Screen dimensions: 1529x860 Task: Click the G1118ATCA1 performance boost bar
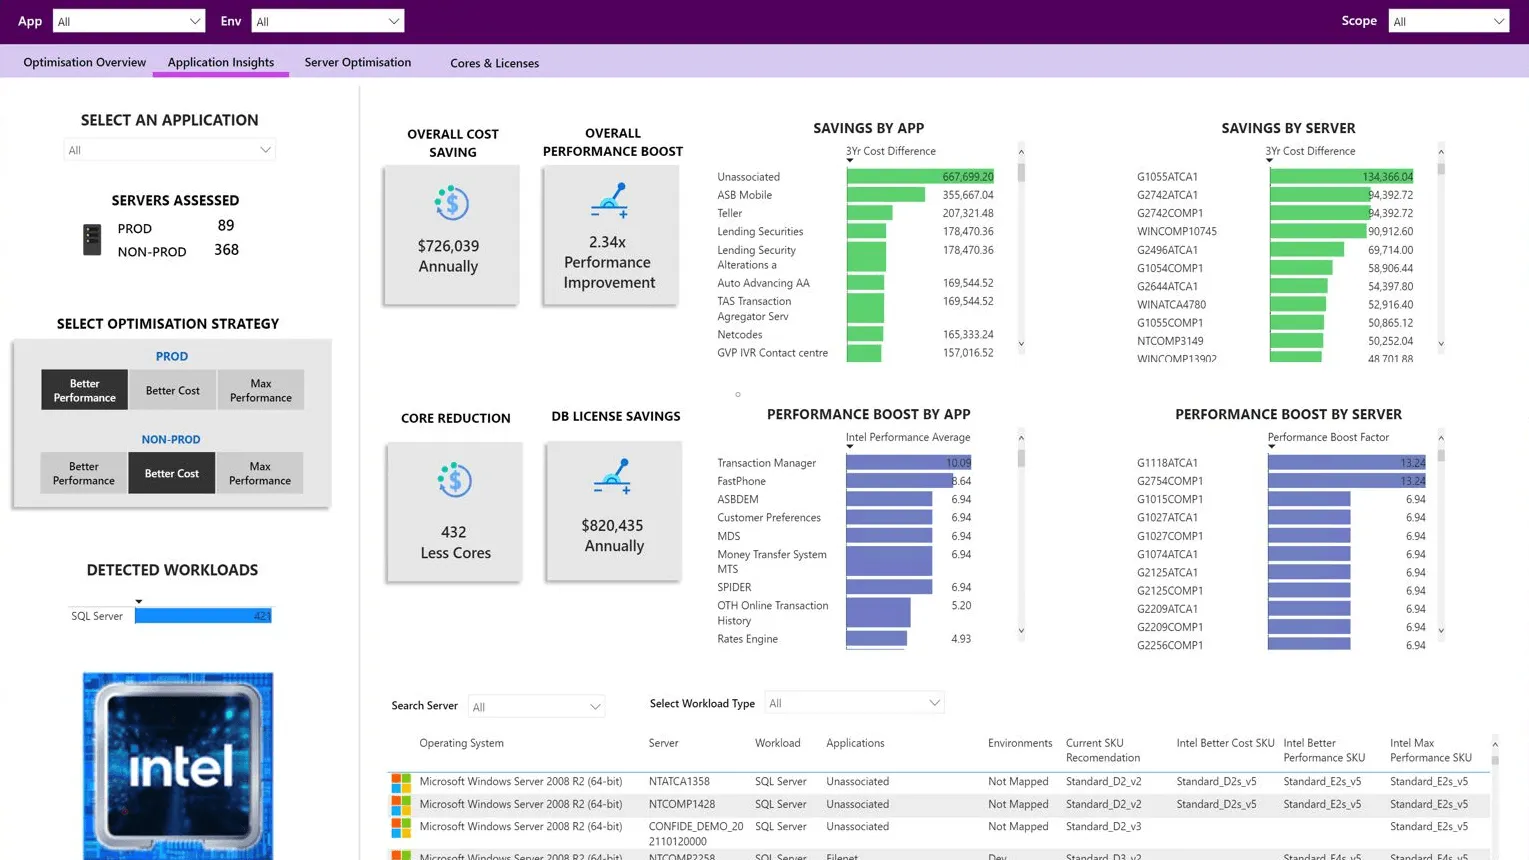point(1347,463)
